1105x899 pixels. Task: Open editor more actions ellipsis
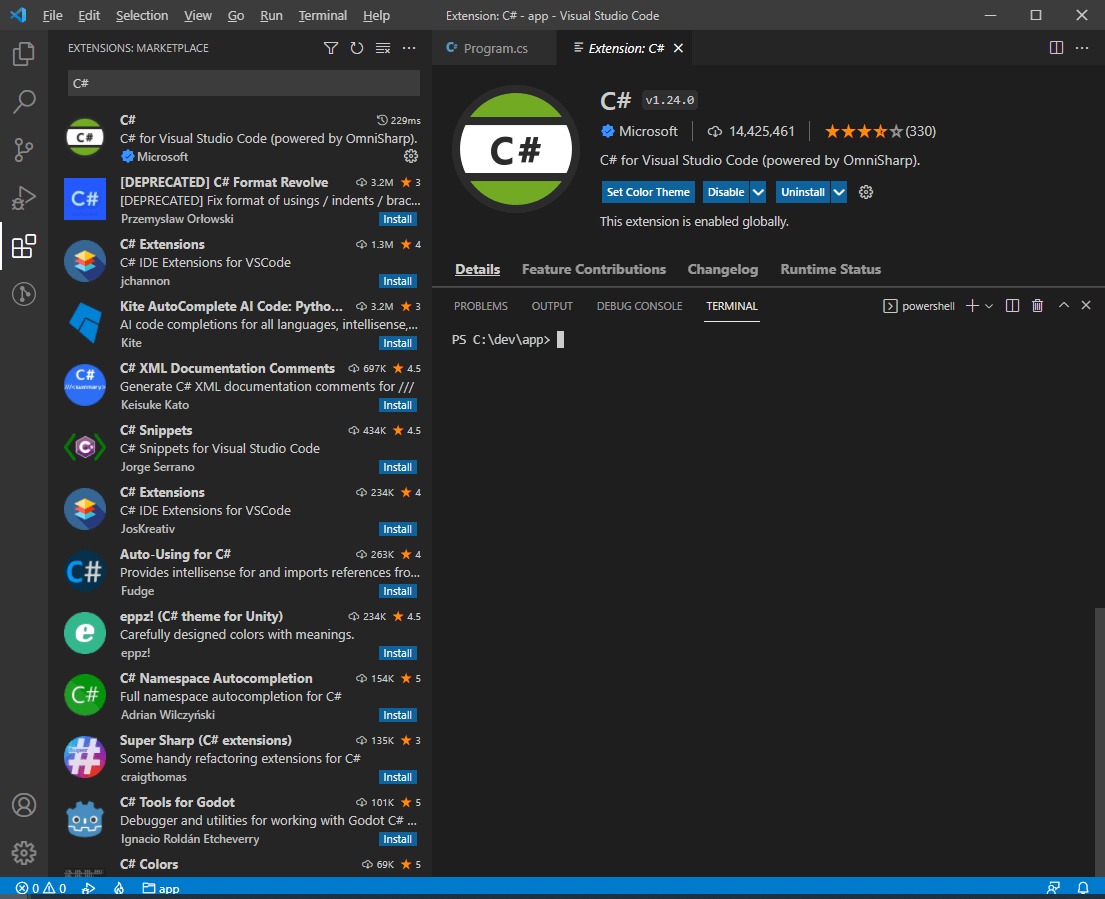tap(1082, 48)
